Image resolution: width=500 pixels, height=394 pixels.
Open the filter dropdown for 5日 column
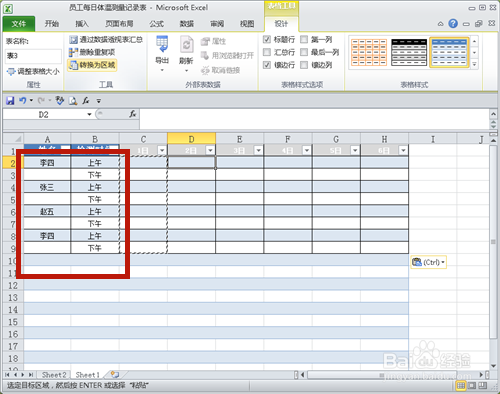pos(355,150)
